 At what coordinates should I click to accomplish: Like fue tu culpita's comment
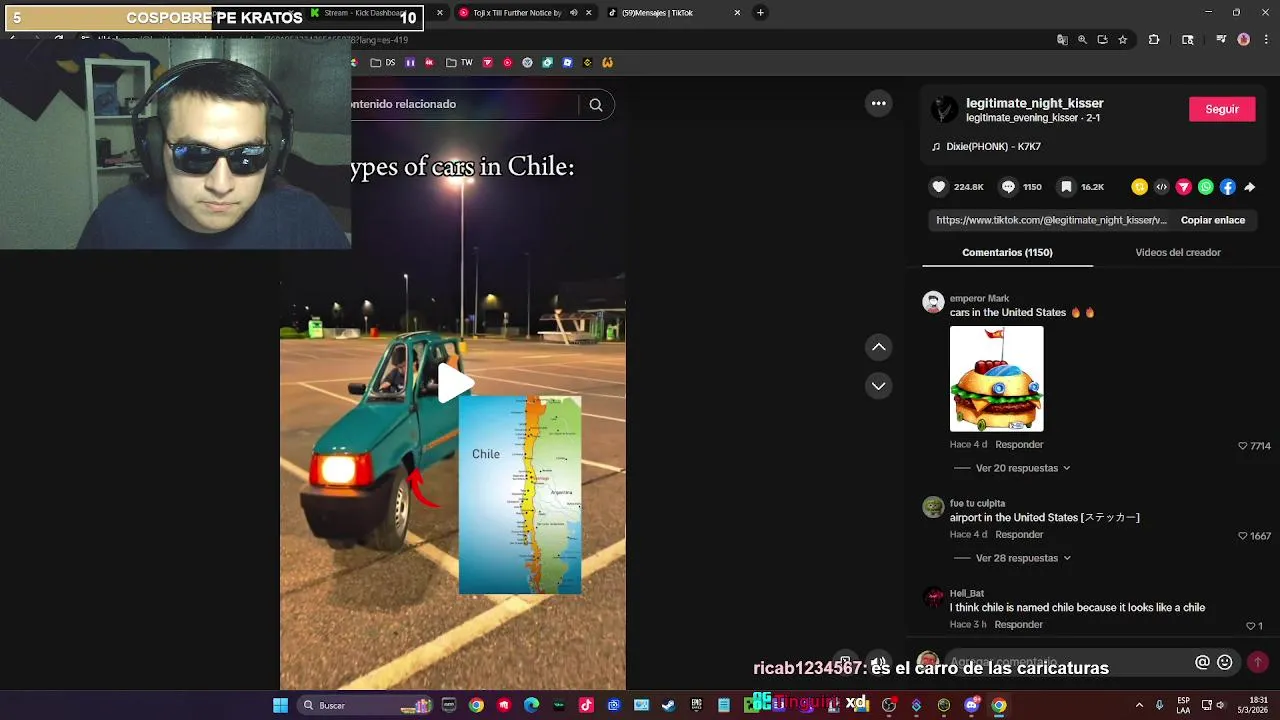click(1243, 536)
